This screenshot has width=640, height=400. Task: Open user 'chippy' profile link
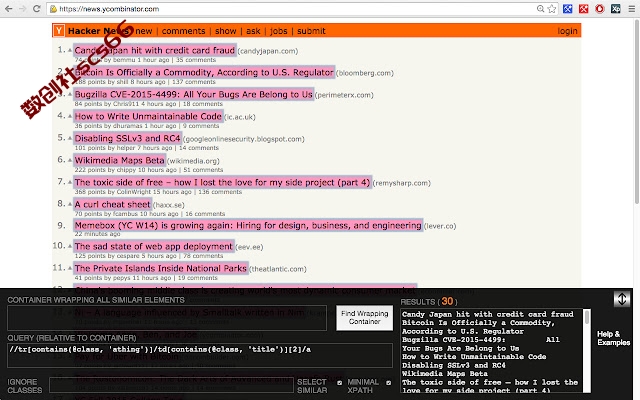127,170
